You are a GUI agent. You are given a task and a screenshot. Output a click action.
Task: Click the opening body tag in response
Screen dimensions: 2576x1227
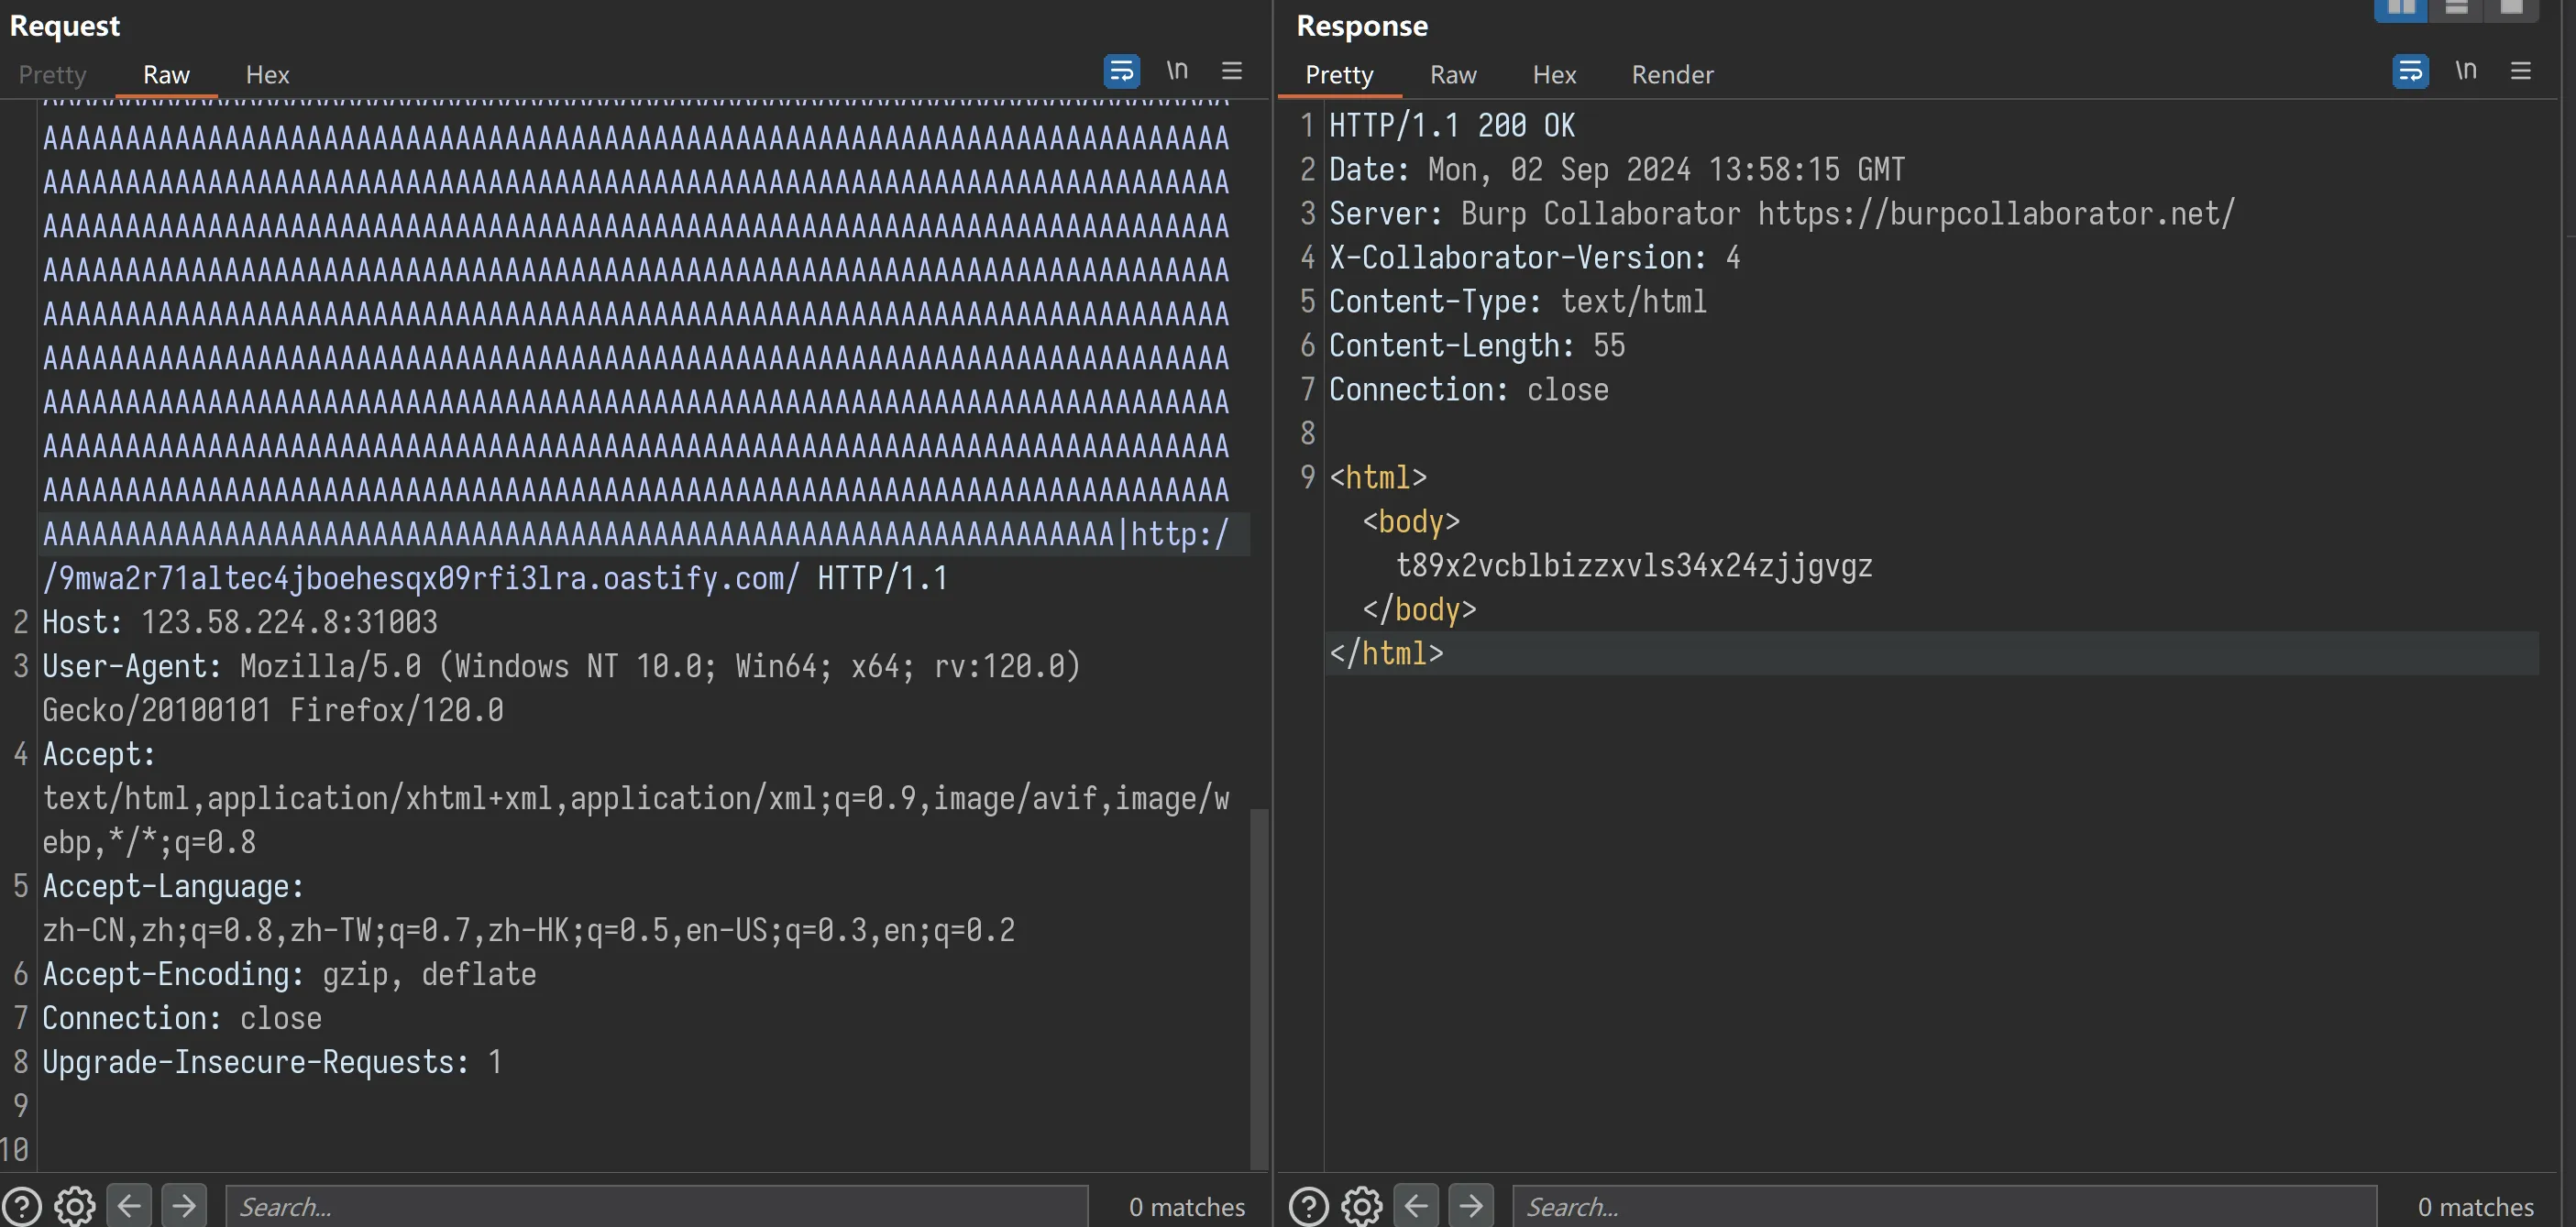(1411, 521)
